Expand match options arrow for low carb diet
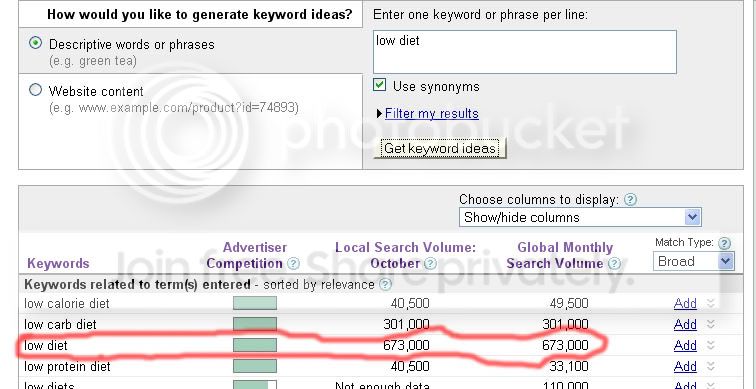This screenshot has width=756, height=389. tap(710, 324)
